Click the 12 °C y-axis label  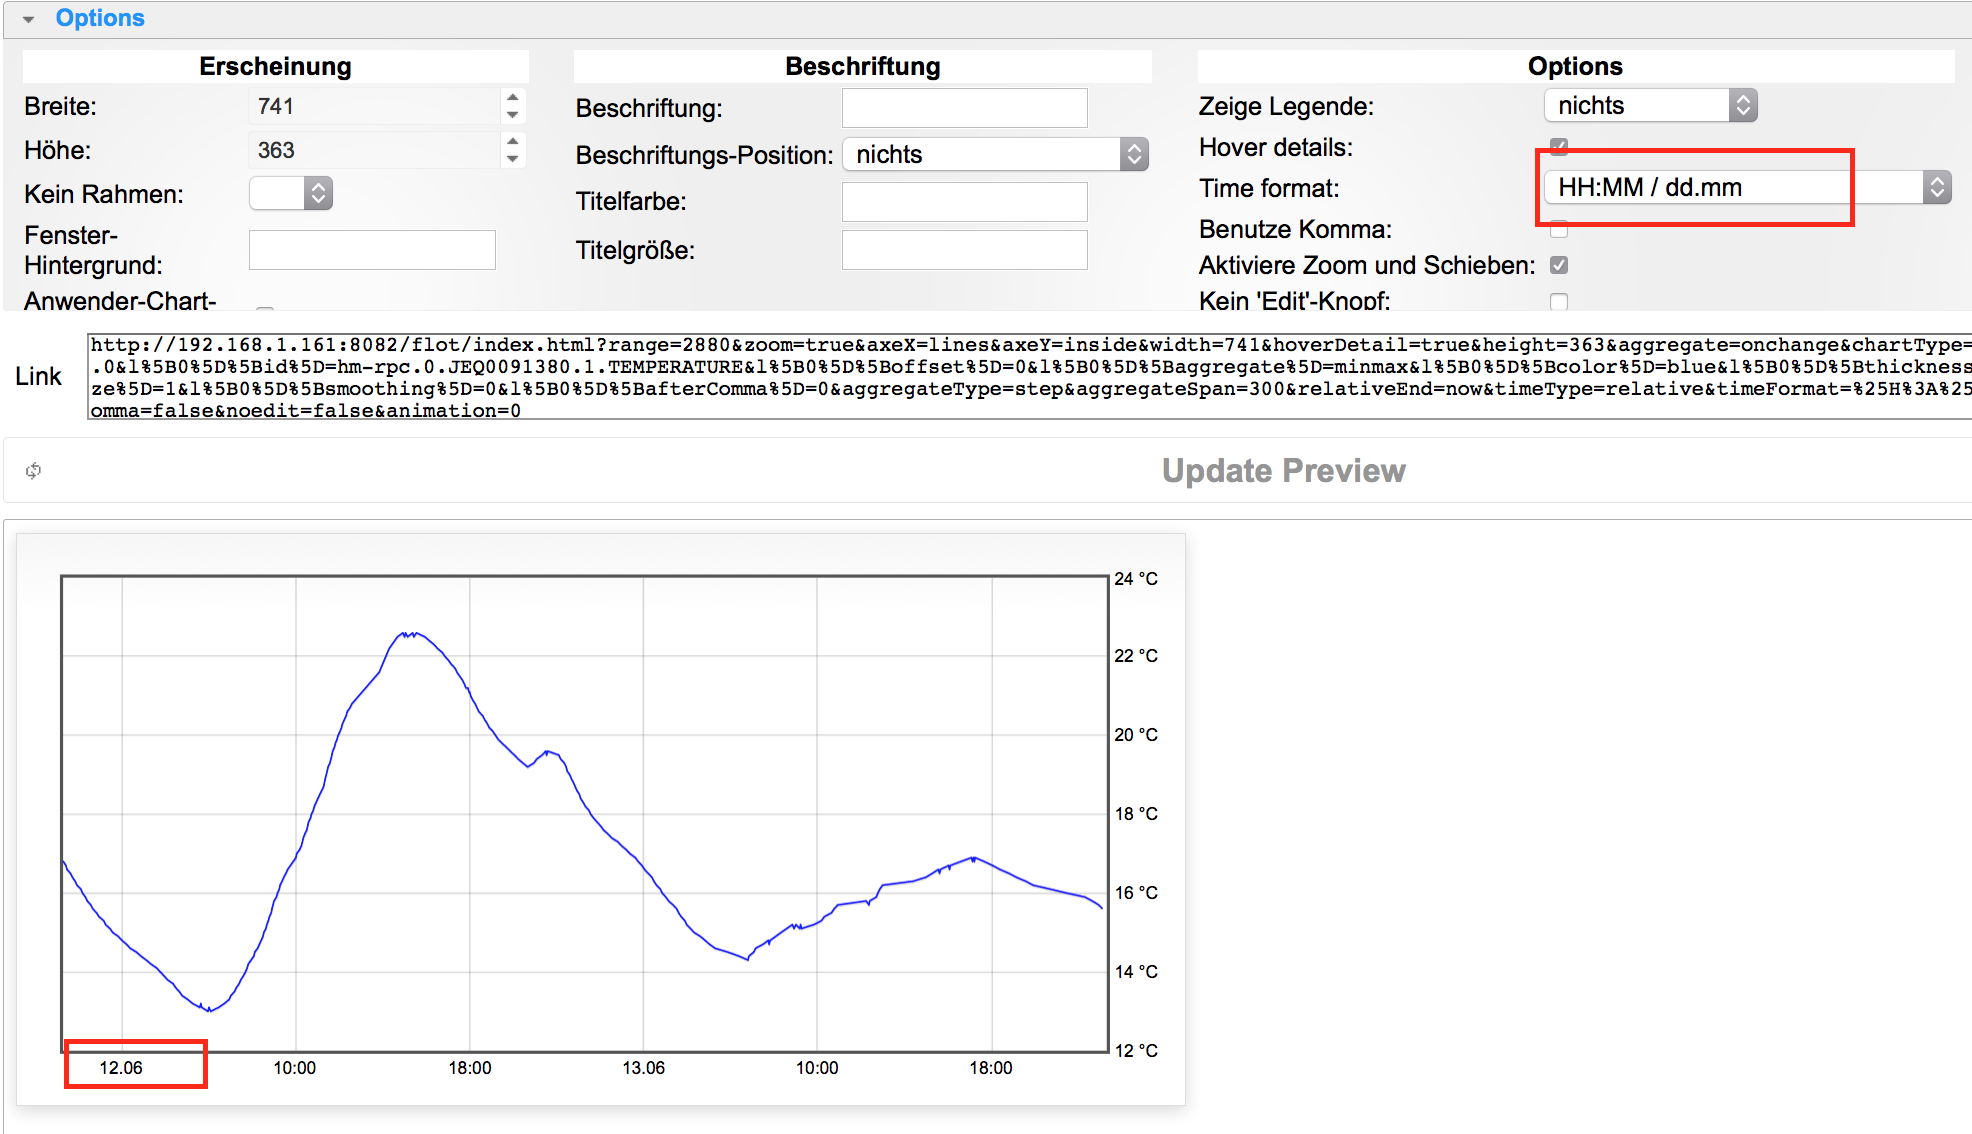point(1136,1051)
